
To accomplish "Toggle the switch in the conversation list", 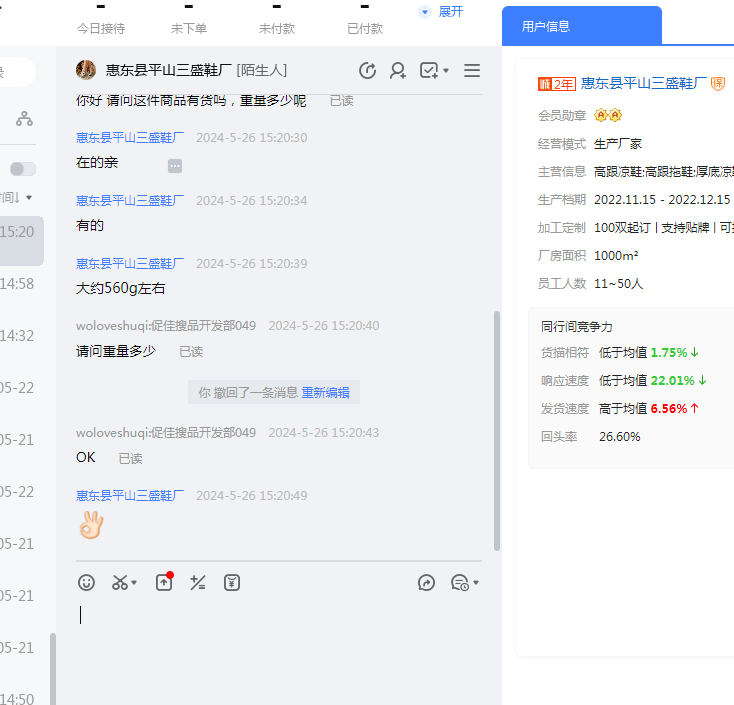I will point(23,169).
